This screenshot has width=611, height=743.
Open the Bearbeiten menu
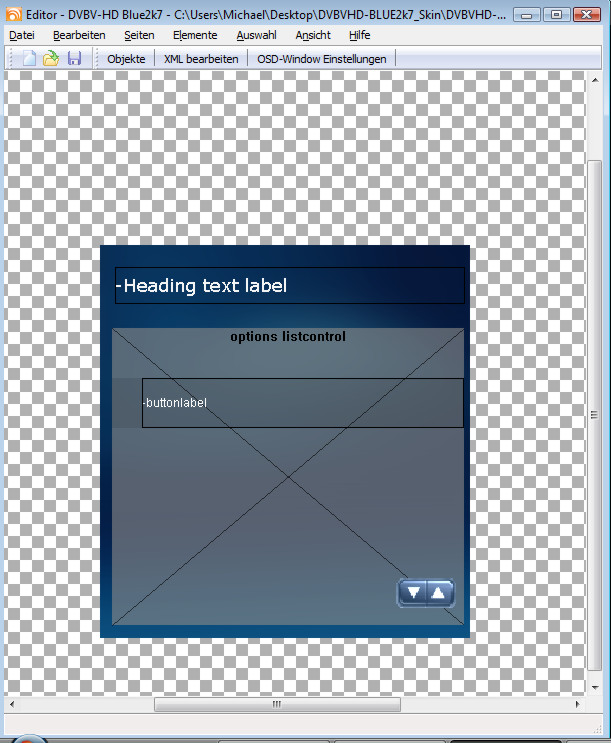[x=79, y=35]
